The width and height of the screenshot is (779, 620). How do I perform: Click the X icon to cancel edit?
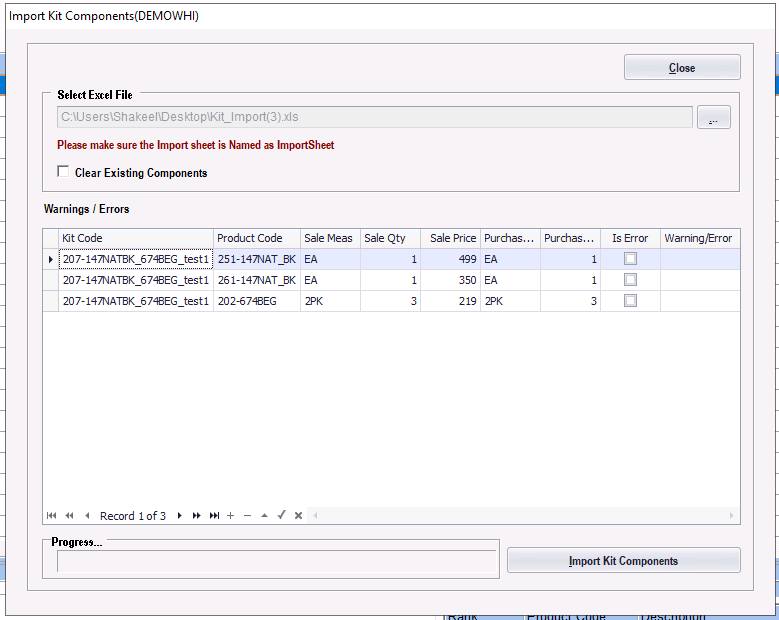coord(298,516)
